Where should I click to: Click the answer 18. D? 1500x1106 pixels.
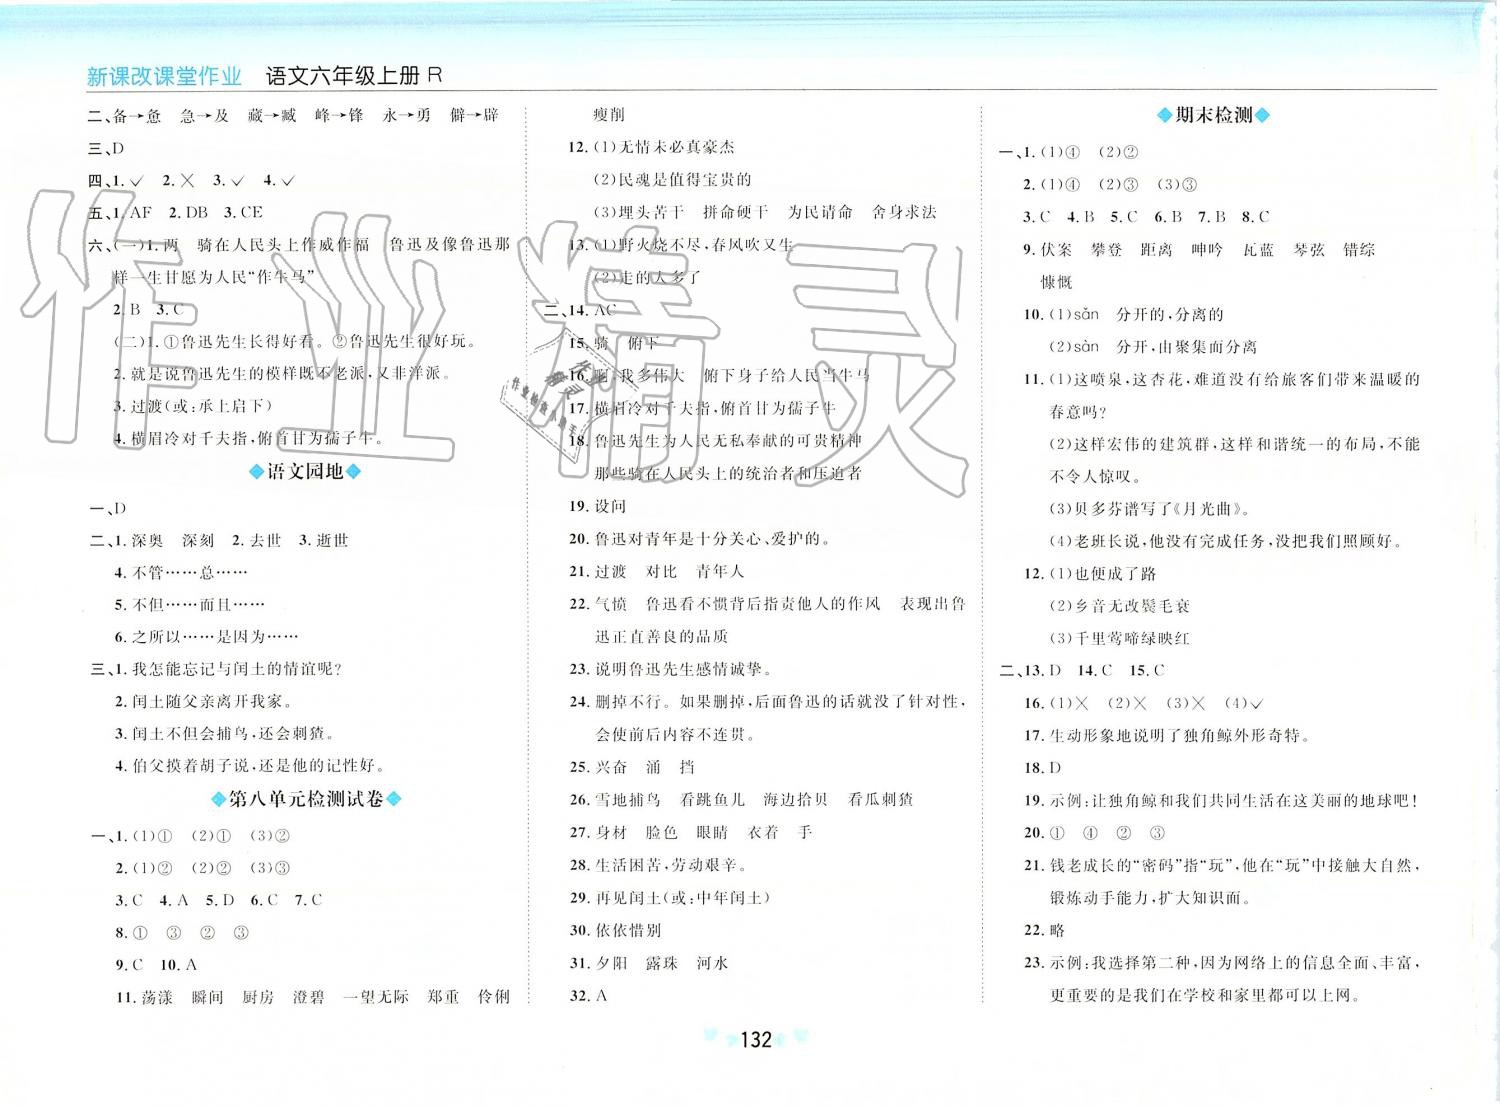coord(1042,768)
